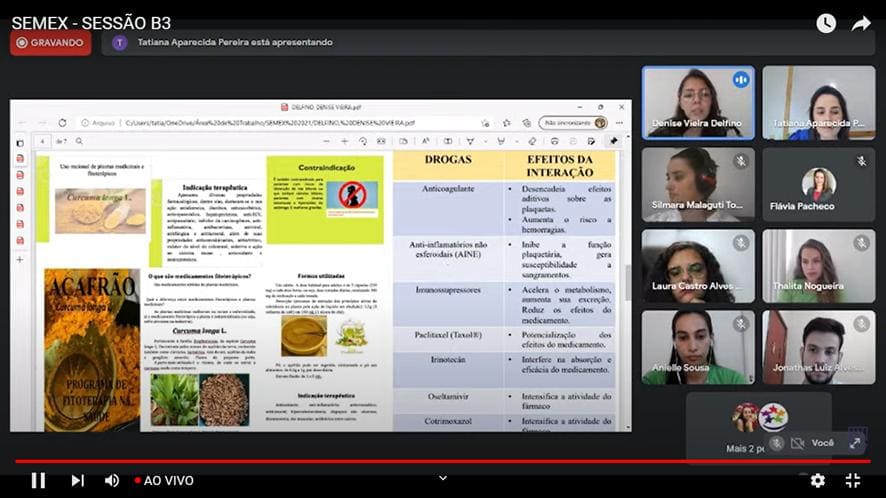Zoom out of the PDF
Viewport: 886px width, 498px height.
[x=326, y=141]
